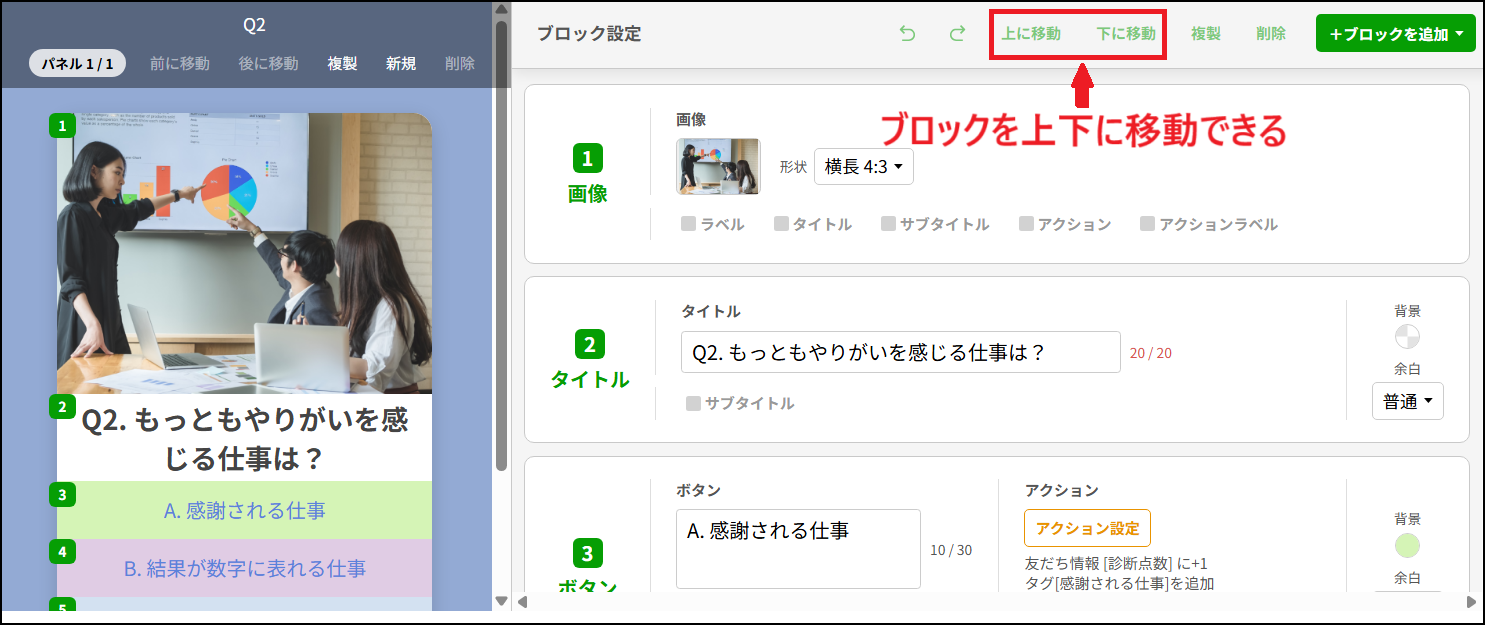This screenshot has height=625, width=1485.
Task: Click the number 3 ボタン block icon
Action: click(587, 553)
